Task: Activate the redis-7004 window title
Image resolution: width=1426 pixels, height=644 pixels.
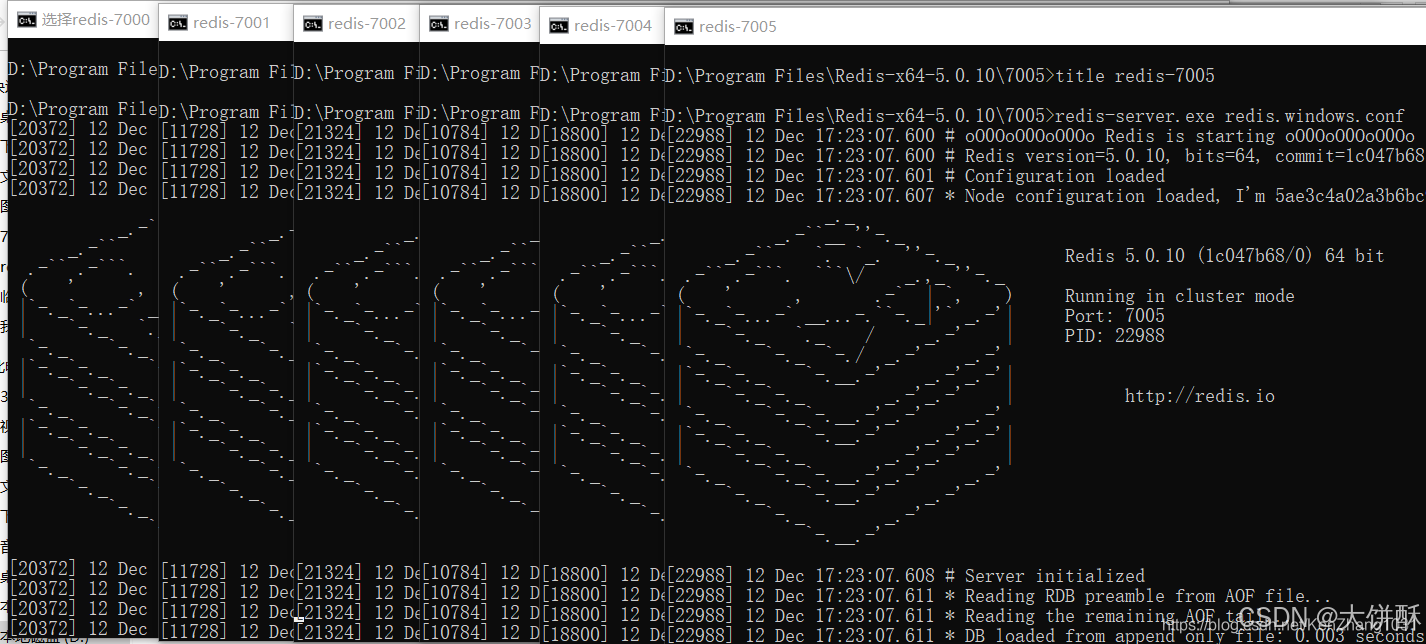Action: point(613,26)
